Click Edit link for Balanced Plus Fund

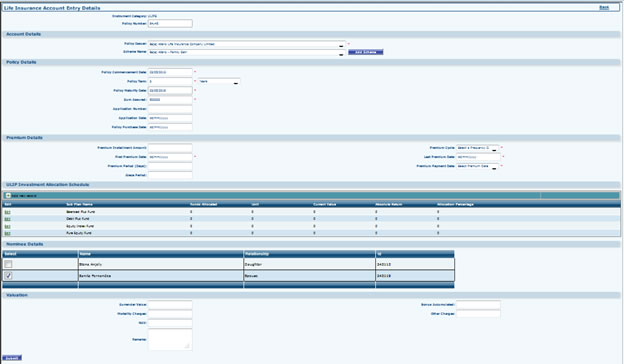7,212
